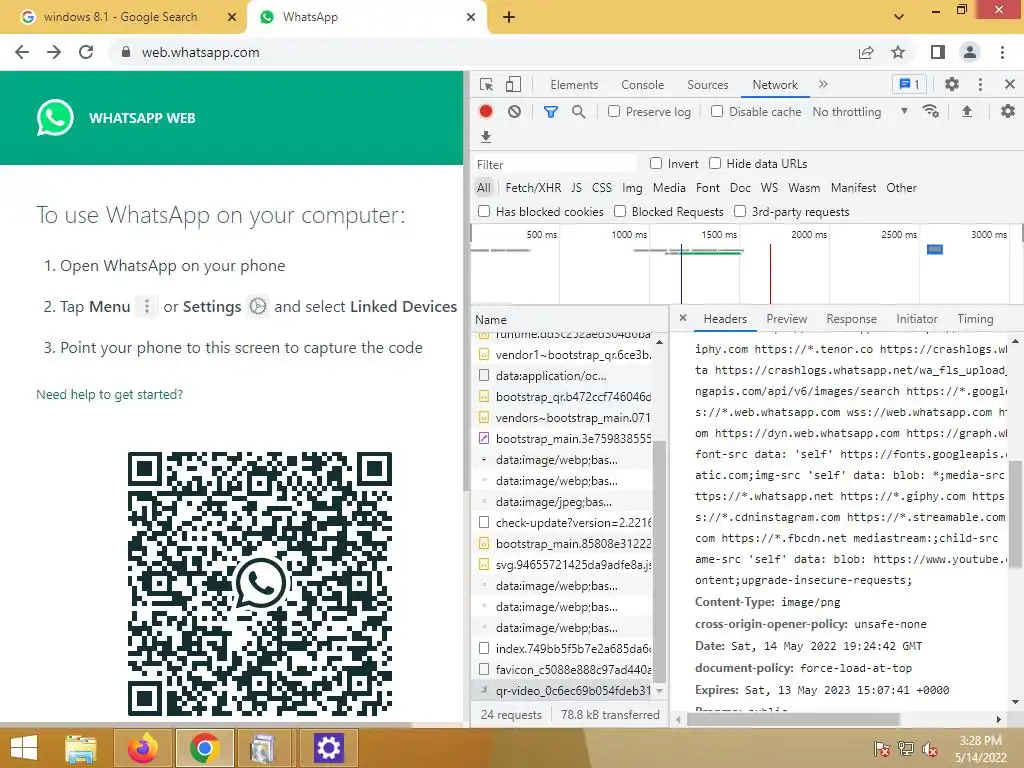The image size is (1024, 768).
Task: Reload the WhatsApp Web page
Action: click(x=86, y=52)
